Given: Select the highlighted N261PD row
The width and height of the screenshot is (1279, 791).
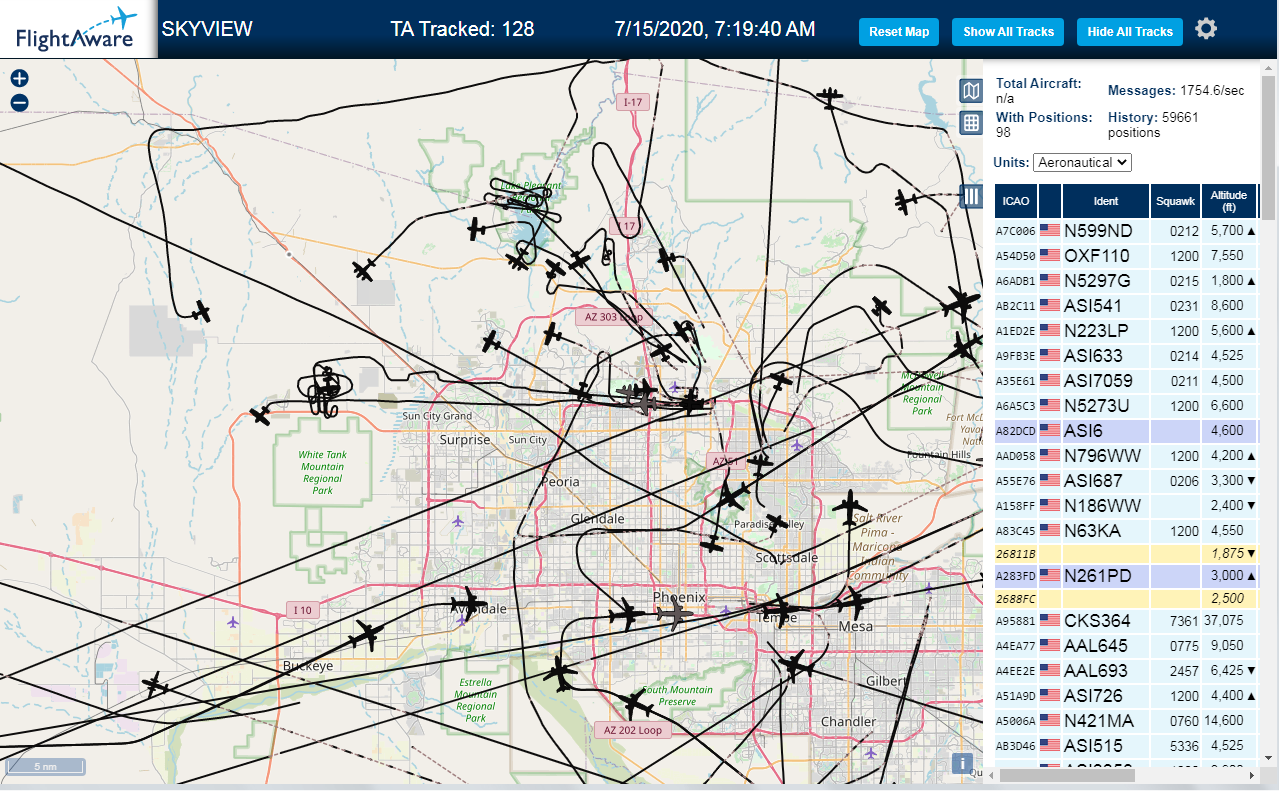Looking at the screenshot, I should pyautogui.click(x=1127, y=576).
